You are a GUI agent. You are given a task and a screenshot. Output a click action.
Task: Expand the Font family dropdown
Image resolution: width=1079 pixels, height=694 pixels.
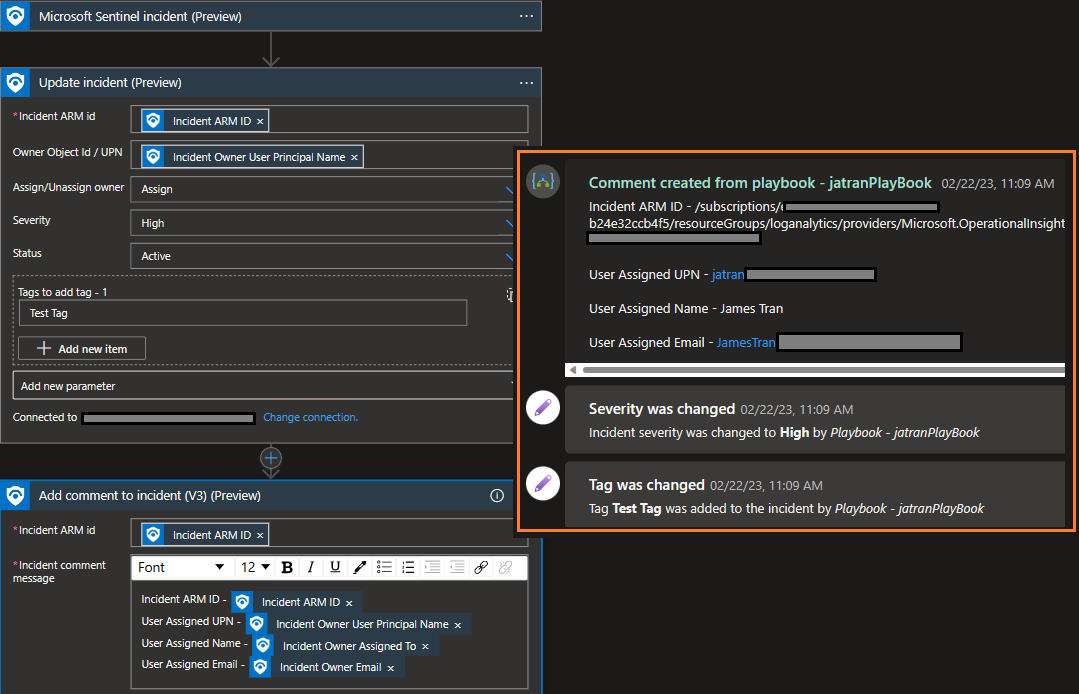point(180,567)
